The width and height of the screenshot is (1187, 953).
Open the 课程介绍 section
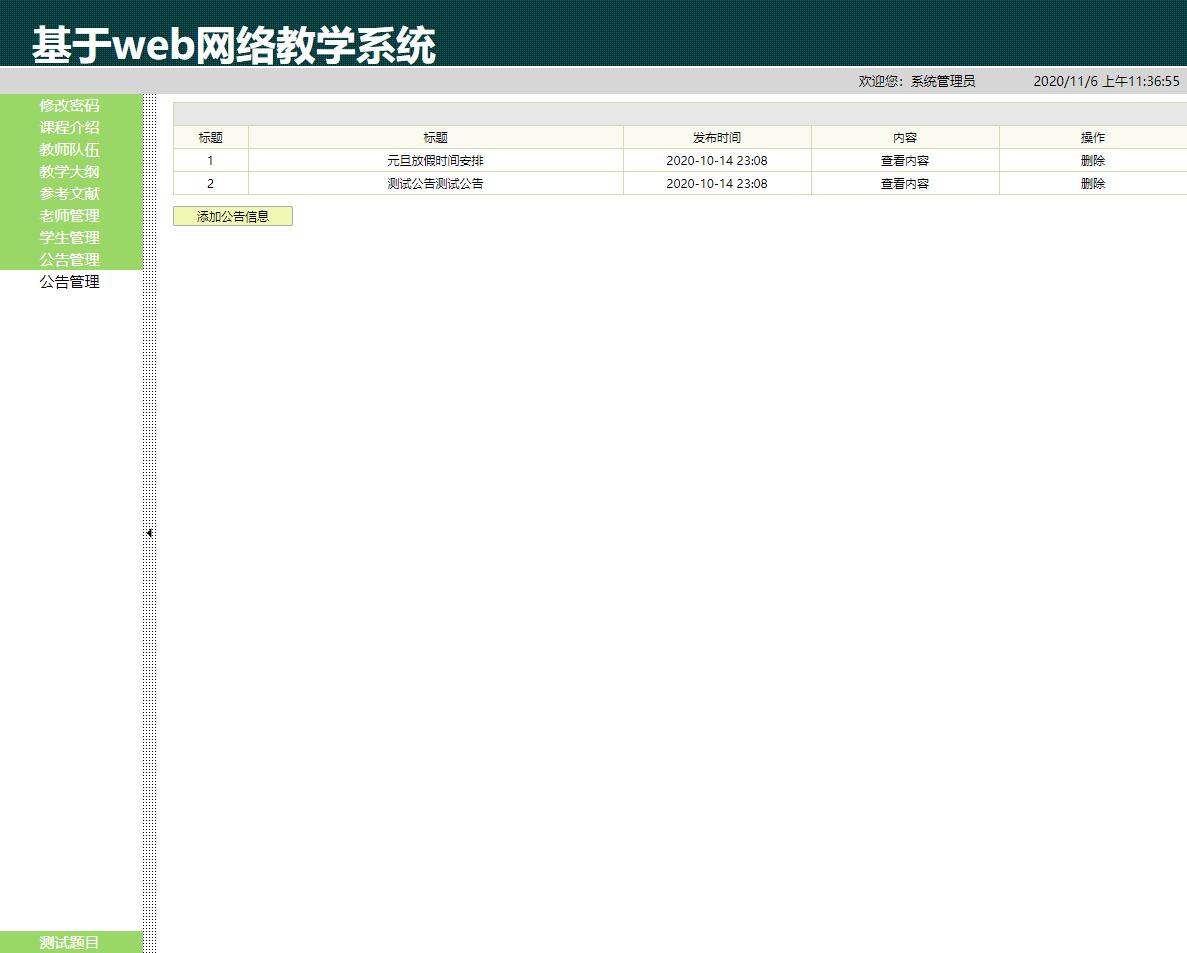click(x=69, y=127)
